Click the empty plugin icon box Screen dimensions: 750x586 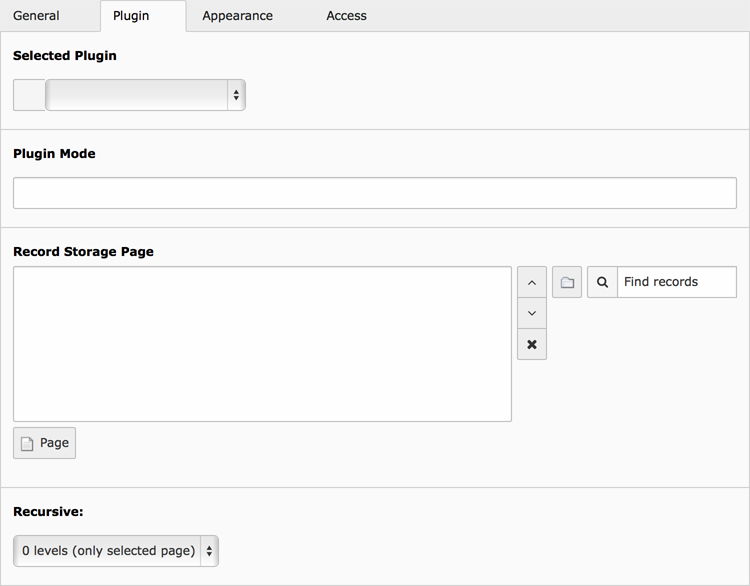[x=29, y=95]
